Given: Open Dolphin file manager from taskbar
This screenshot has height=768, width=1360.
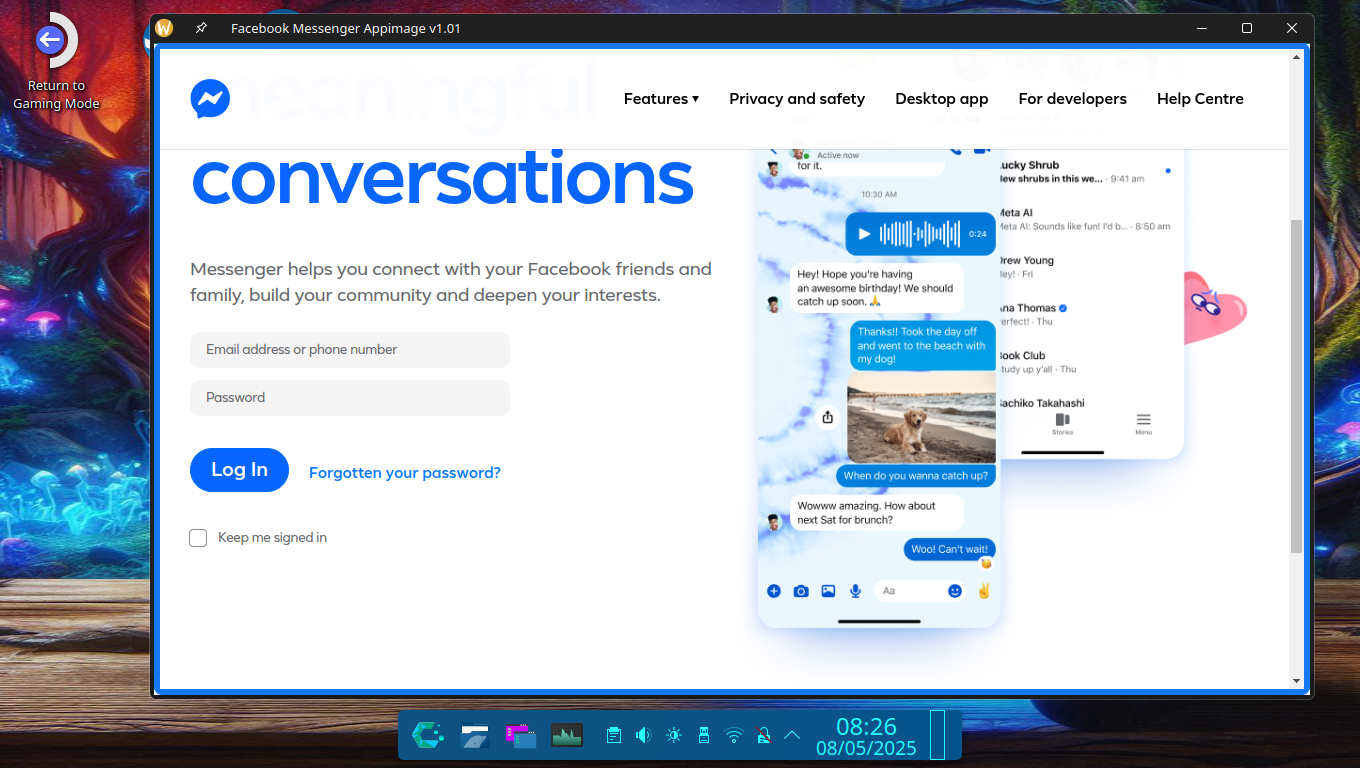Looking at the screenshot, I should tap(474, 736).
